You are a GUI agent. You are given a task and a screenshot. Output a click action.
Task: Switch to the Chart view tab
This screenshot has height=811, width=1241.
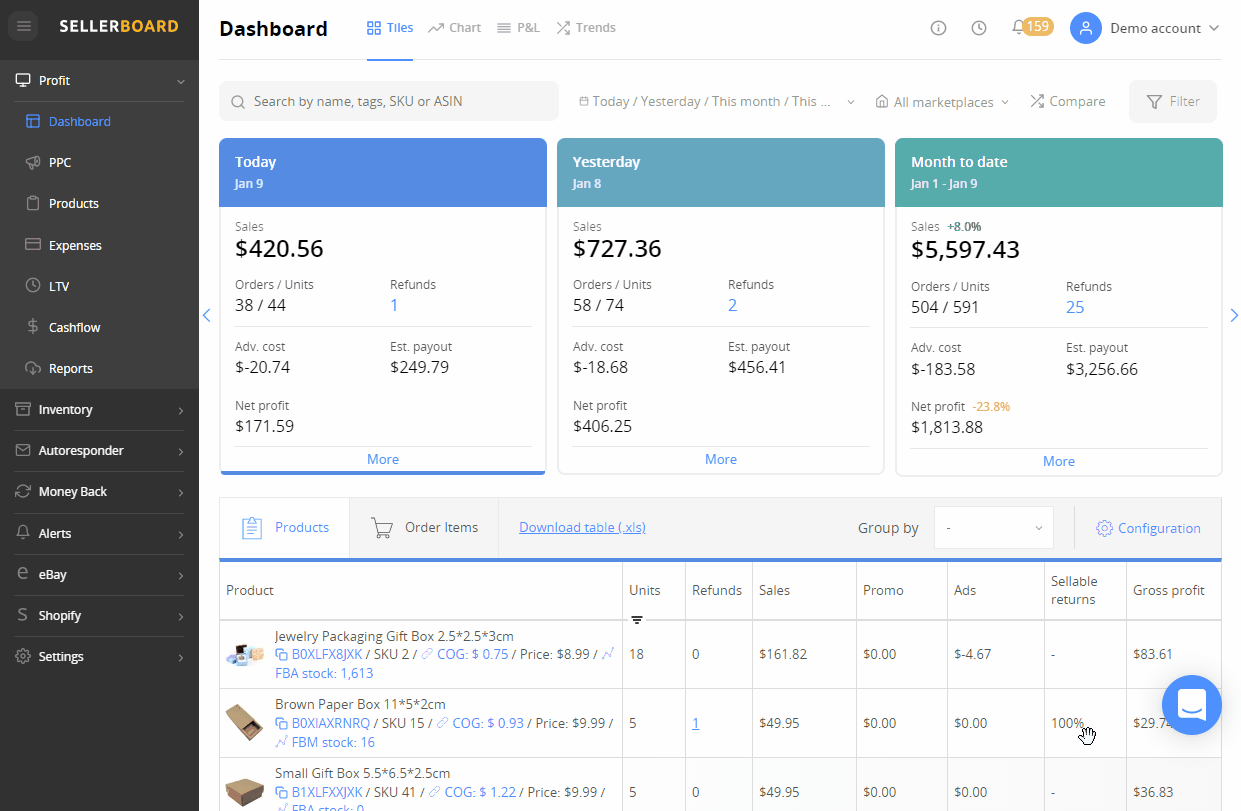(454, 28)
